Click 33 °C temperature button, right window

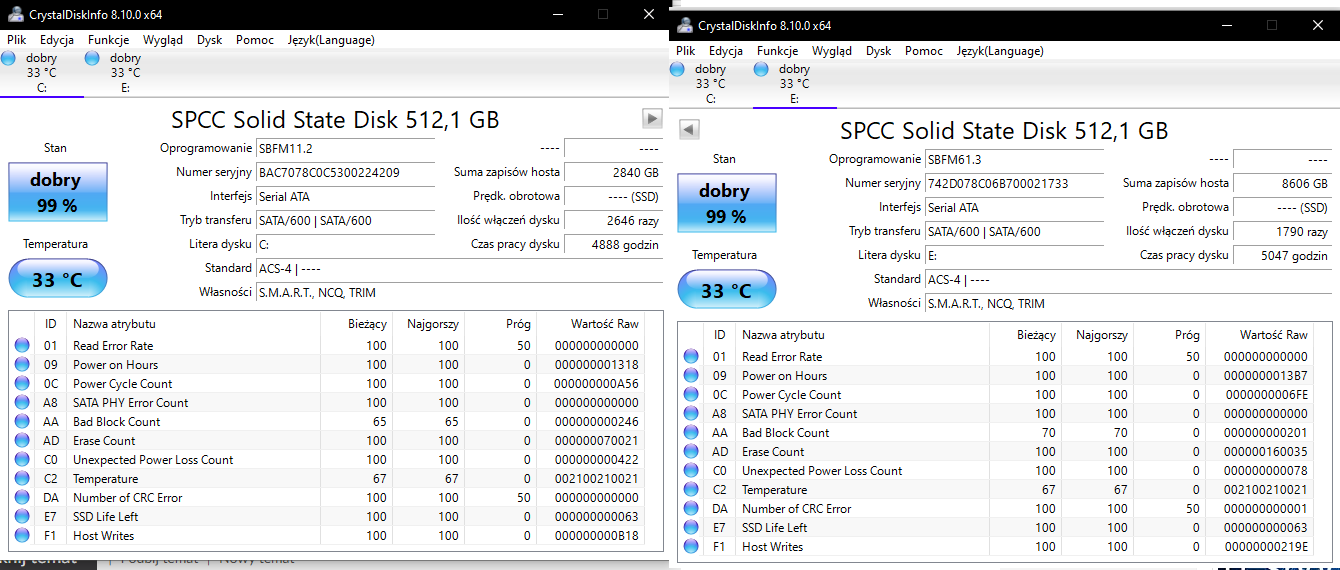[725, 290]
